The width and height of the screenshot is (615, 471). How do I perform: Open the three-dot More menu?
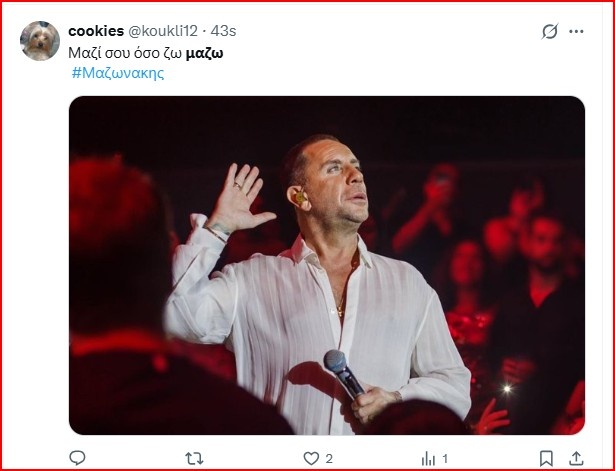(x=576, y=32)
